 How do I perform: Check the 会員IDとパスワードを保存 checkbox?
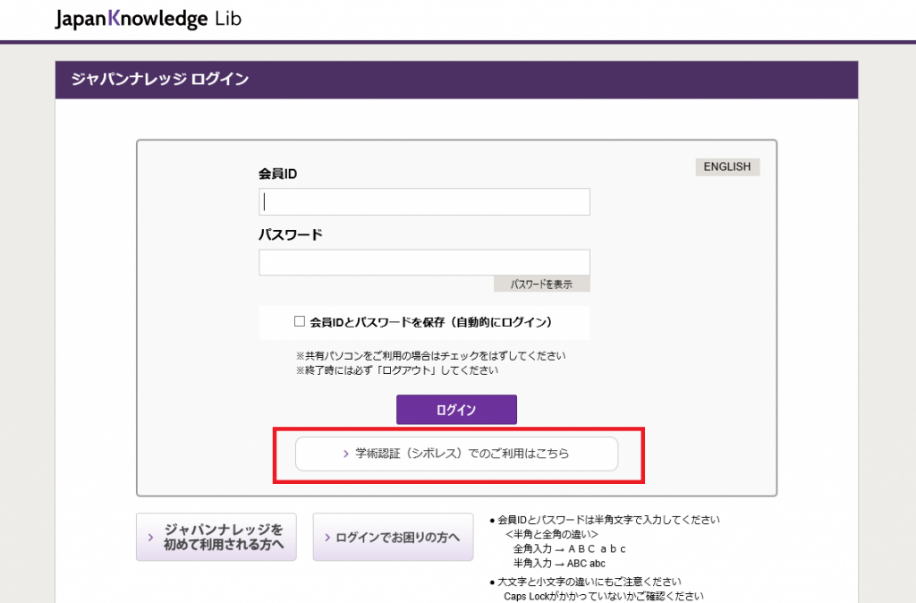300,321
